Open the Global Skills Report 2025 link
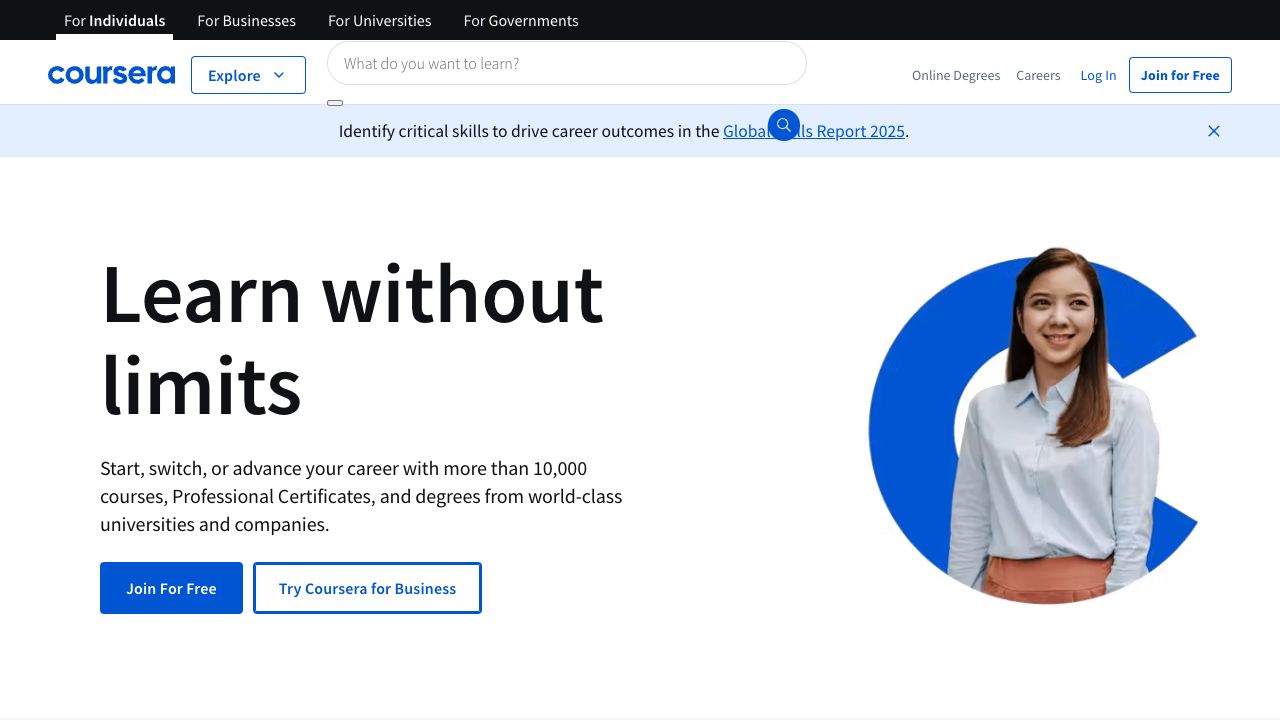1280x720 pixels. pos(850,131)
